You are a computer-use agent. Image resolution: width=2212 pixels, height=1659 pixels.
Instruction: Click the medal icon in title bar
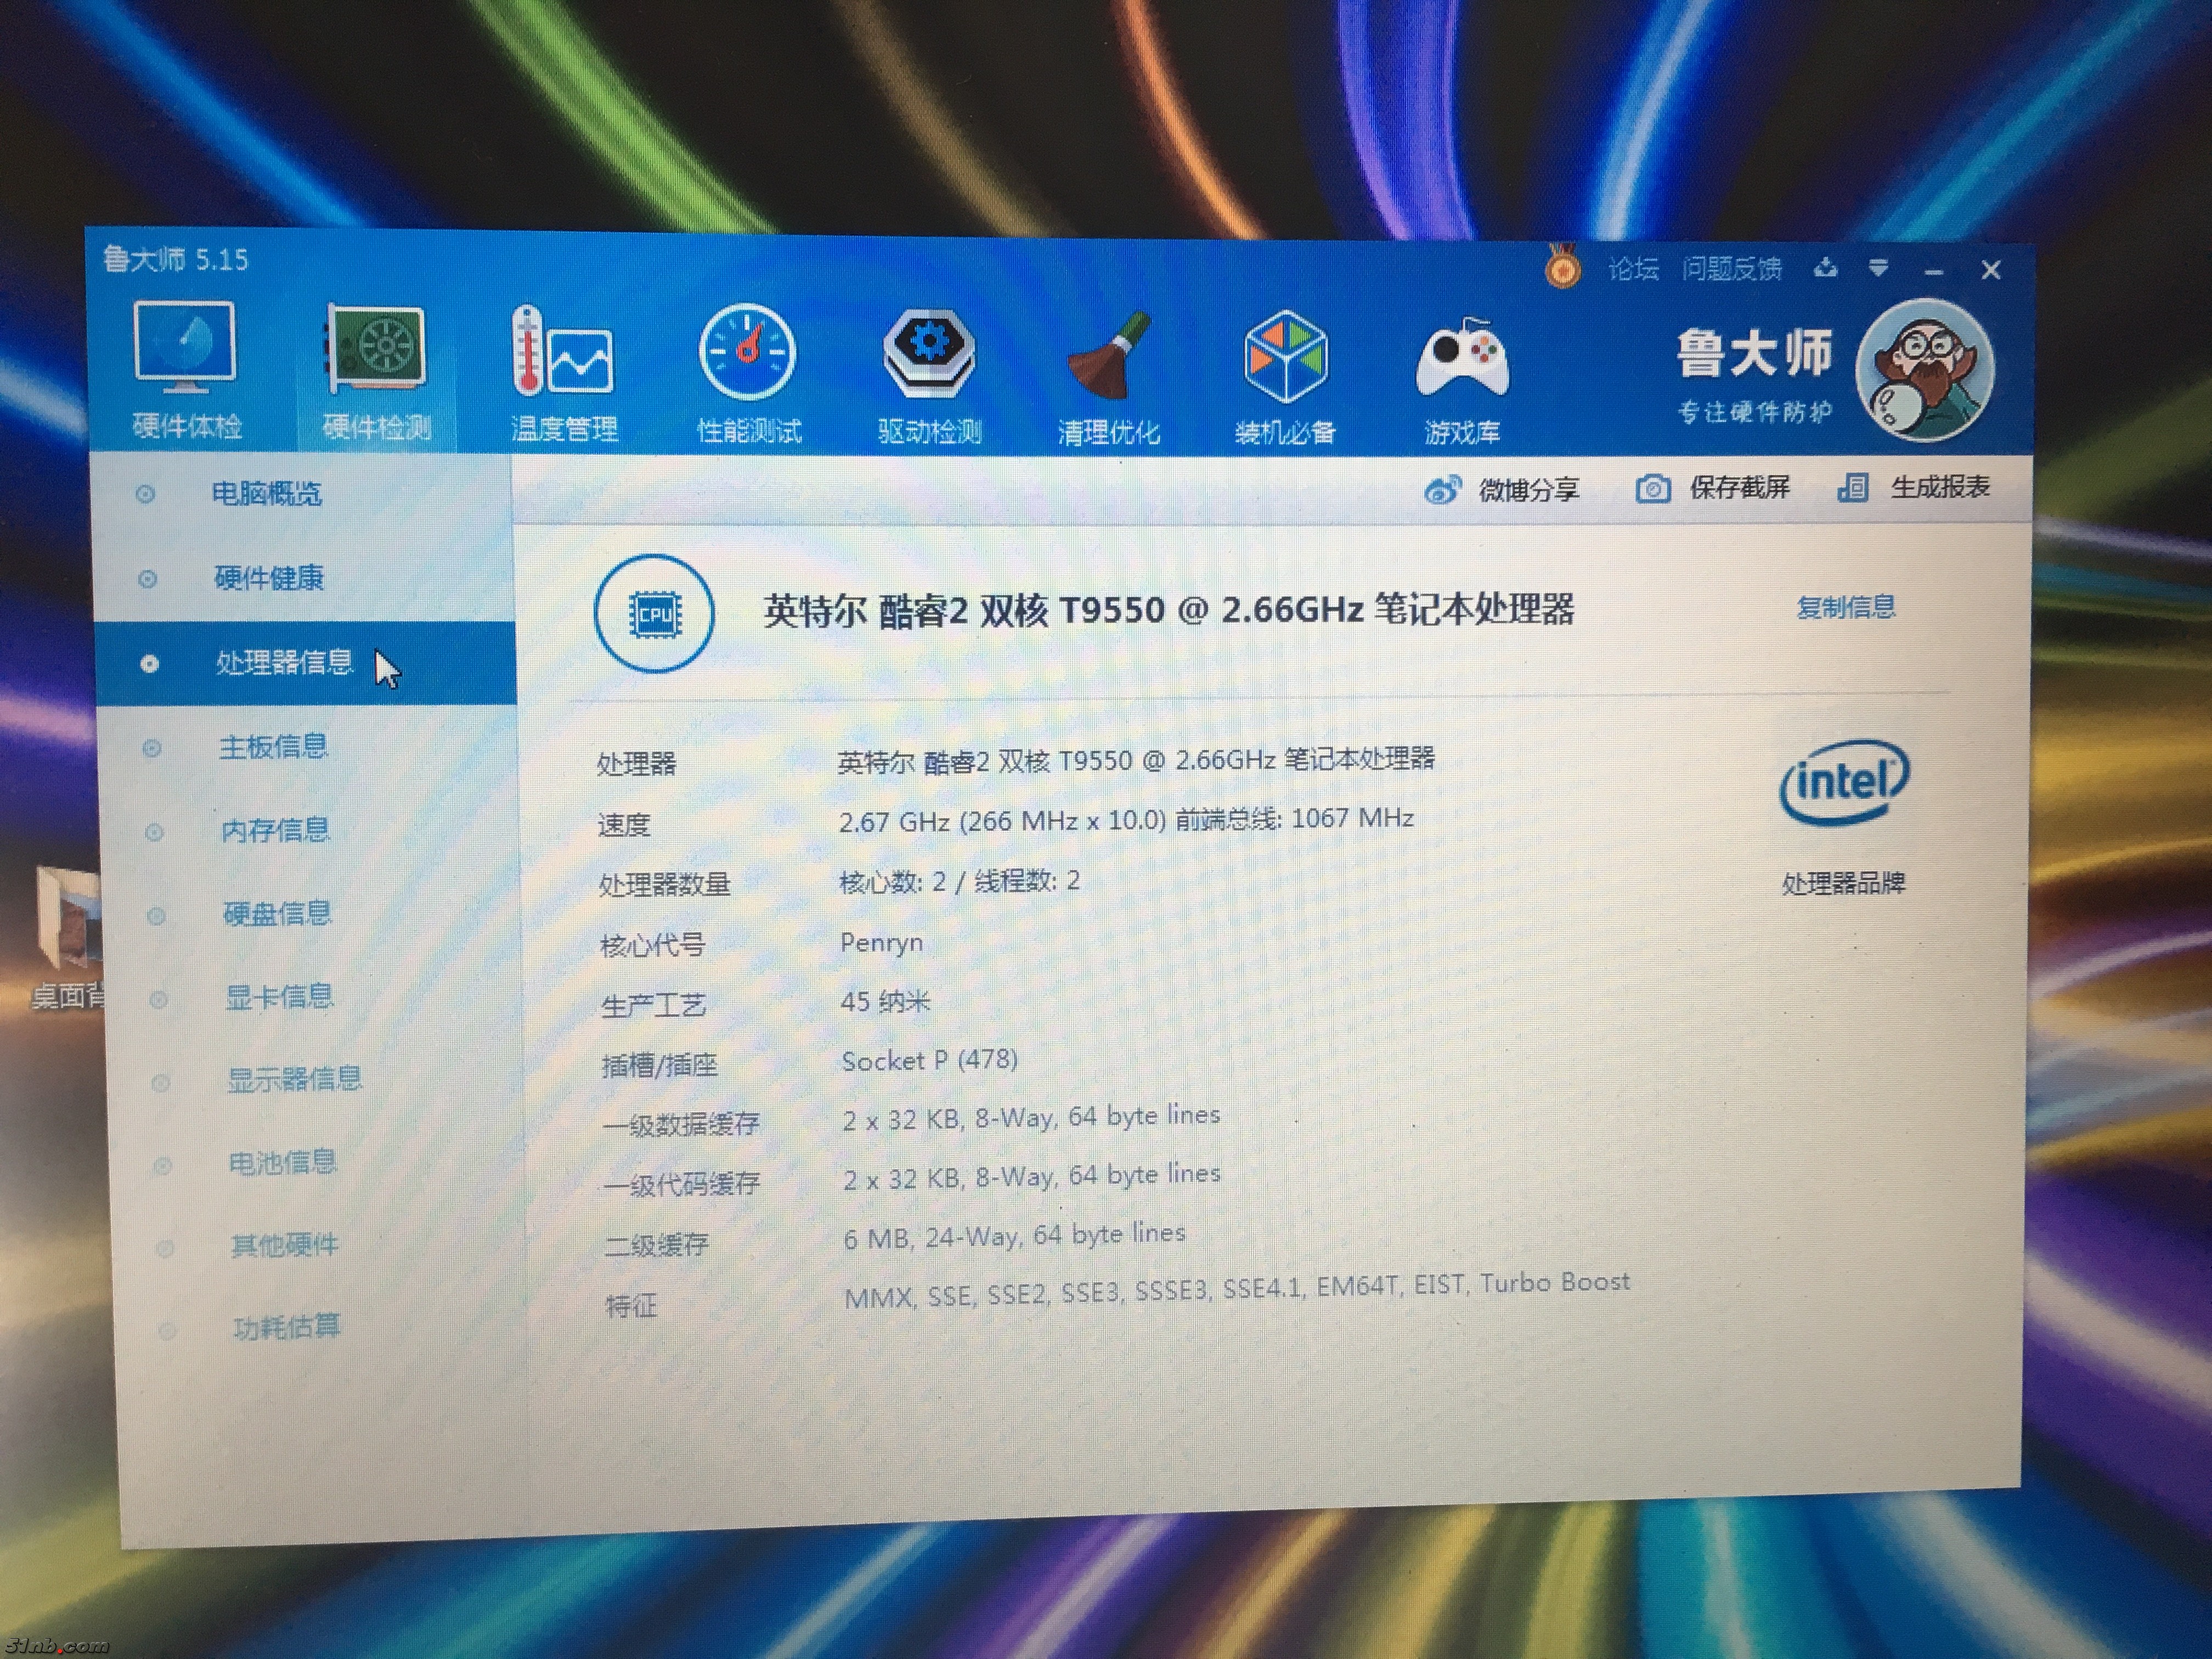(1562, 267)
